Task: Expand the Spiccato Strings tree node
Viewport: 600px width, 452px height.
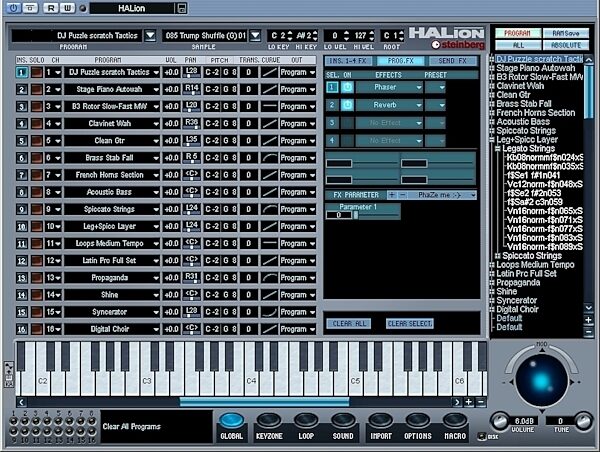Action: [x=498, y=256]
